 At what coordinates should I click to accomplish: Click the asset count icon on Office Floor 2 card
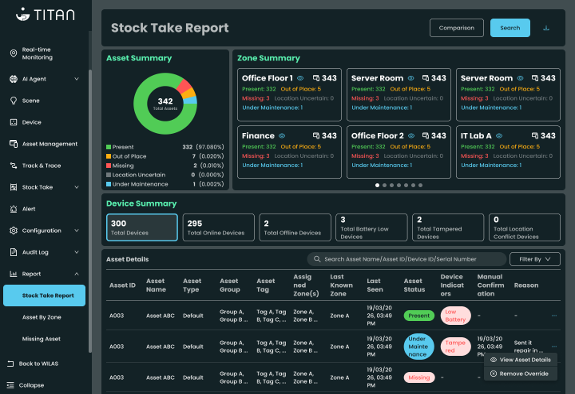click(425, 135)
